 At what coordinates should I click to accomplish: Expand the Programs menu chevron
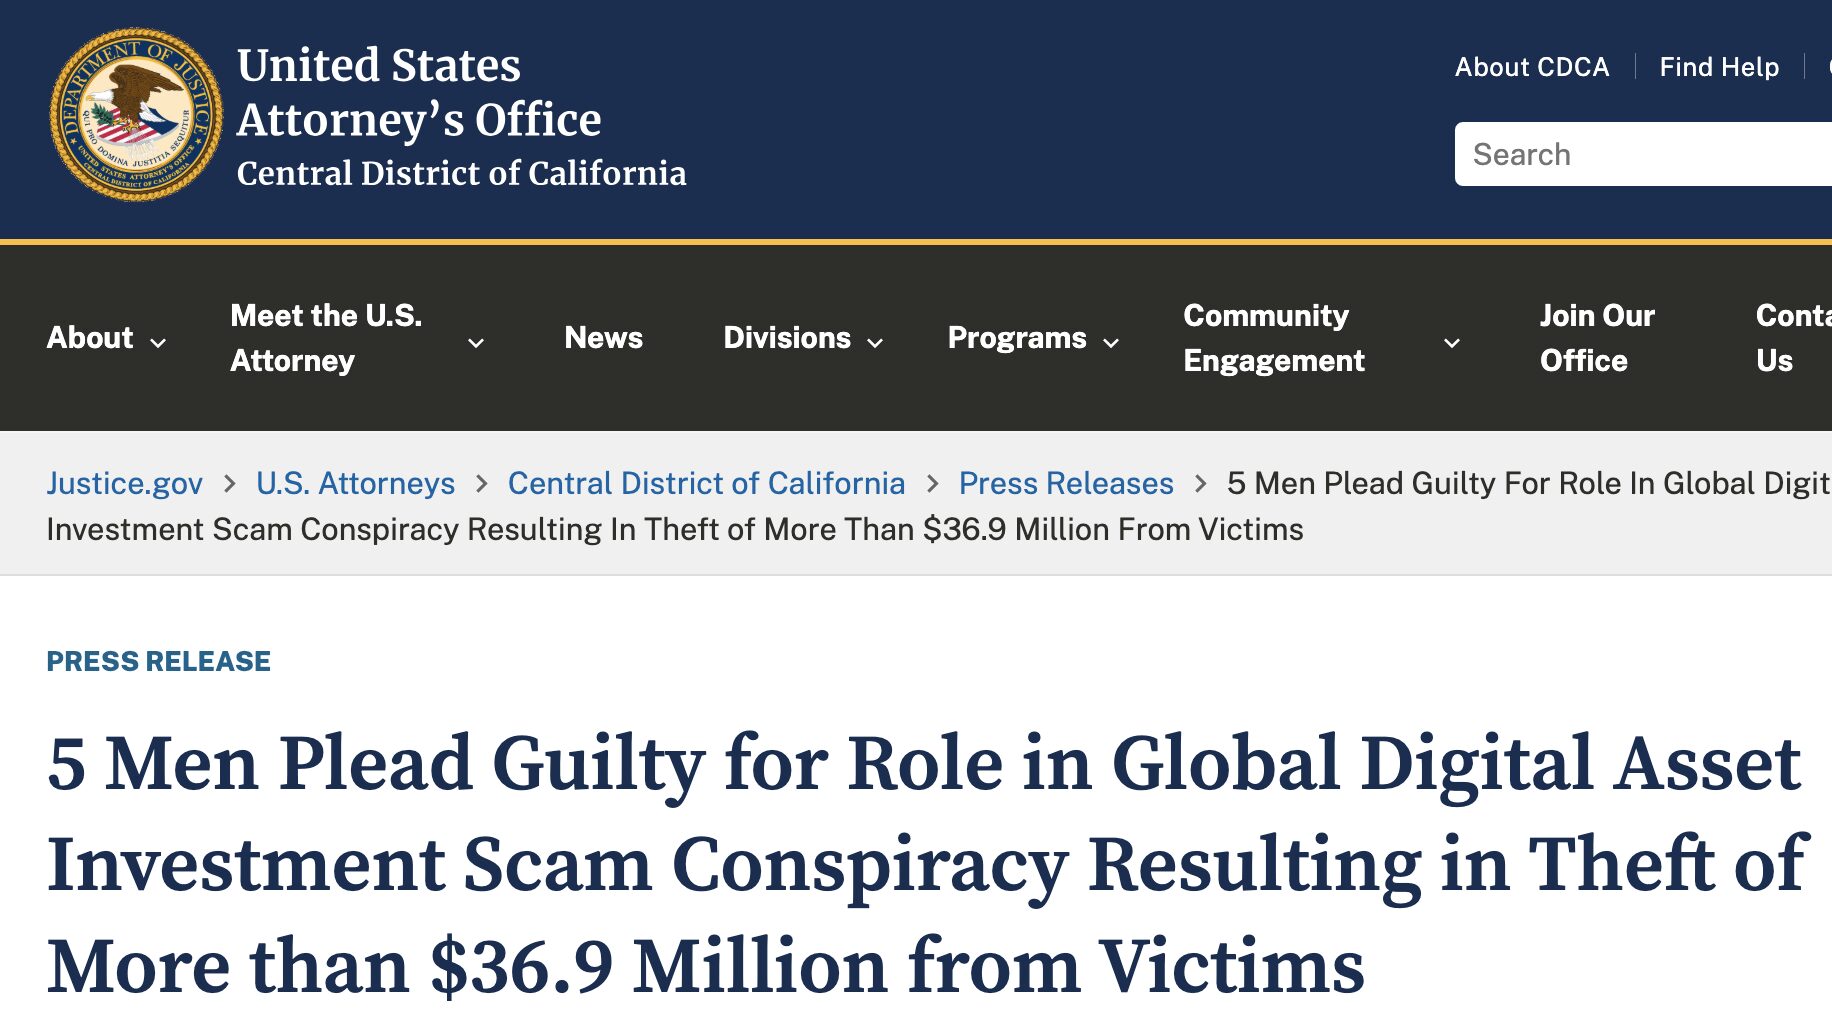click(1111, 343)
